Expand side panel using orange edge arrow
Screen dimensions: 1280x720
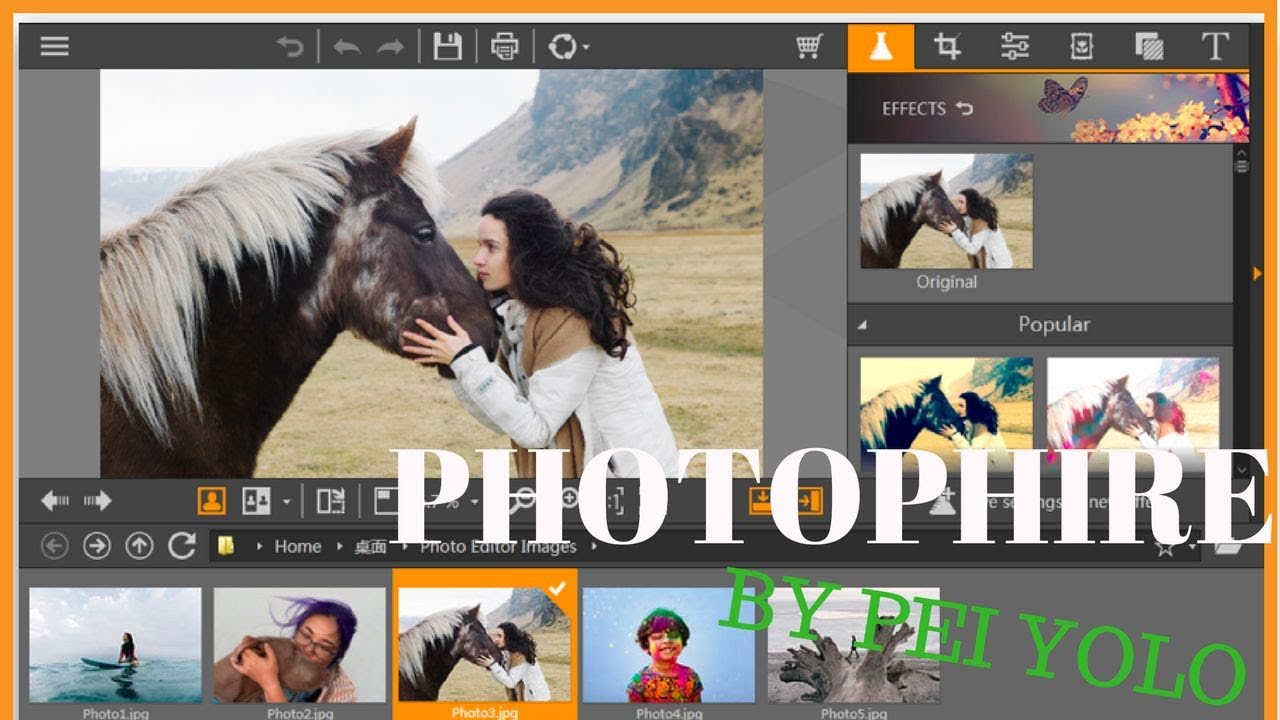click(1258, 272)
